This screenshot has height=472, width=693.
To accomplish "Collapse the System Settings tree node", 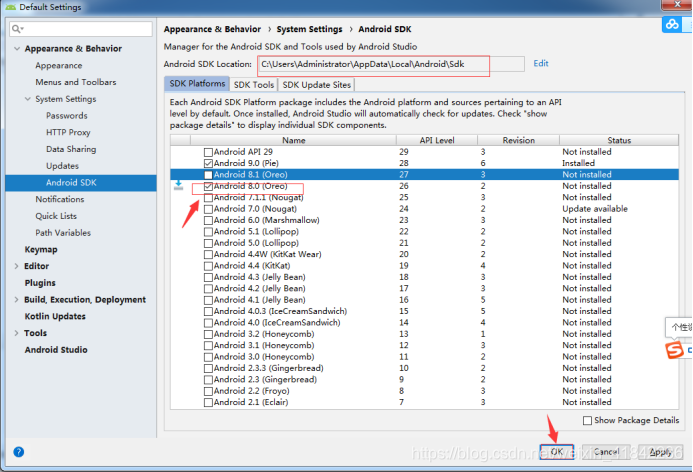I will tap(28, 99).
